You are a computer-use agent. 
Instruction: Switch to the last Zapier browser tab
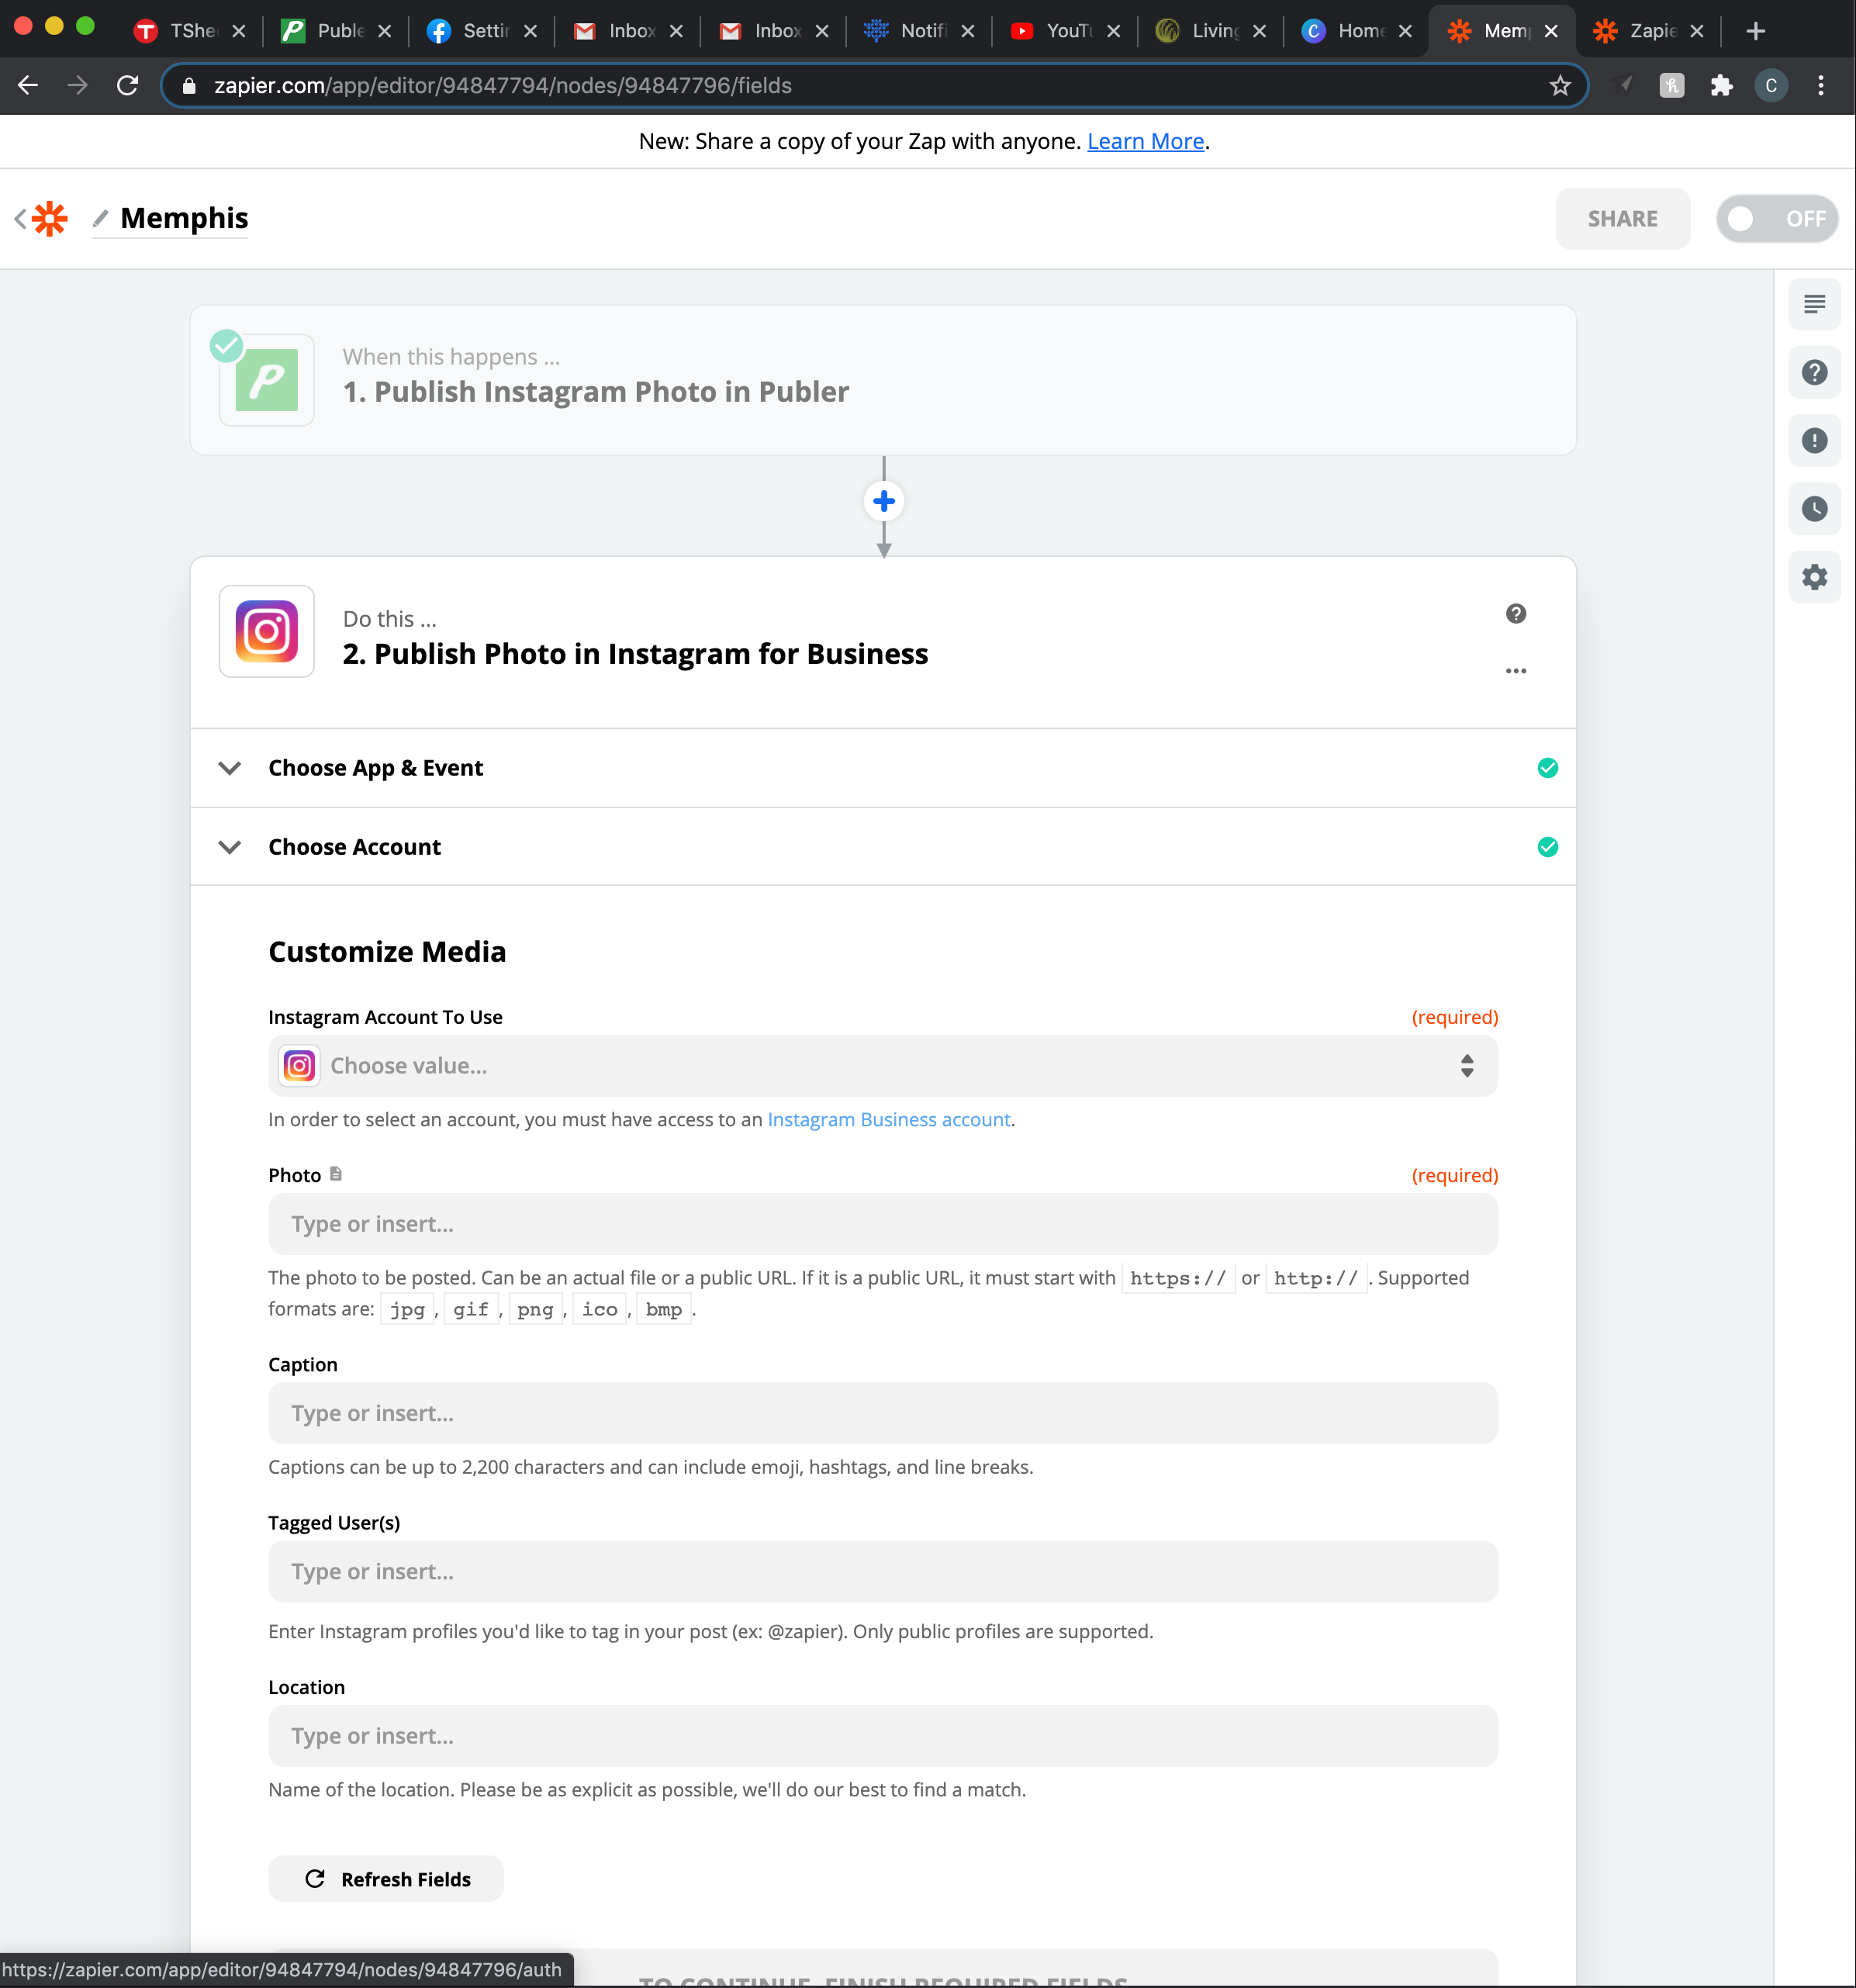(x=1648, y=31)
